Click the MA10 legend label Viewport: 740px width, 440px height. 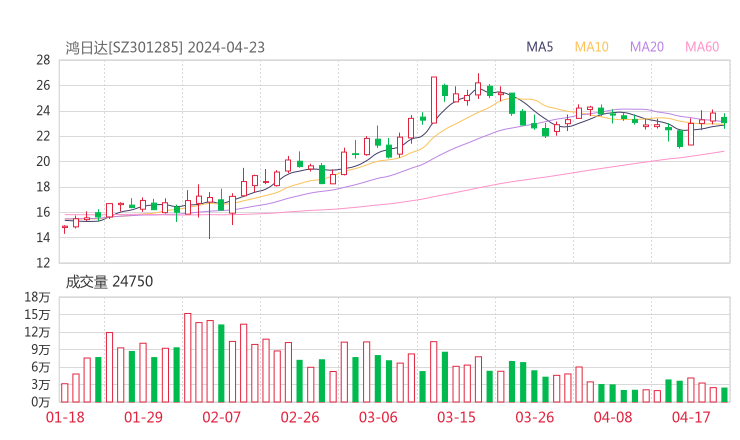(591, 47)
